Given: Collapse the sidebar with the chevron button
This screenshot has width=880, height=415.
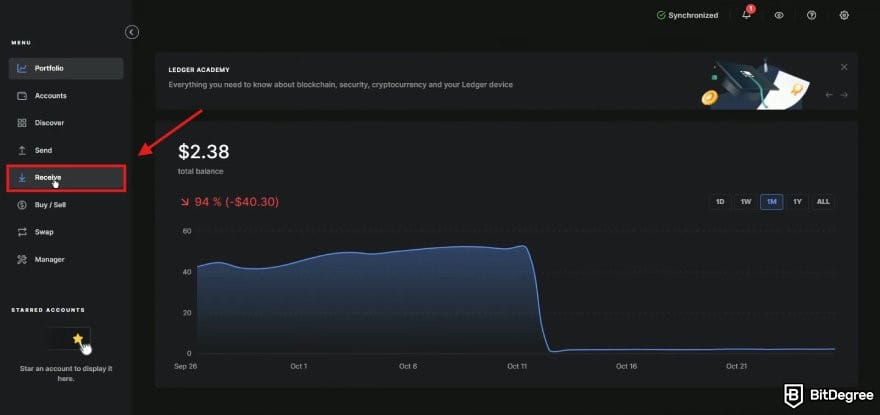Looking at the screenshot, I should [x=131, y=32].
